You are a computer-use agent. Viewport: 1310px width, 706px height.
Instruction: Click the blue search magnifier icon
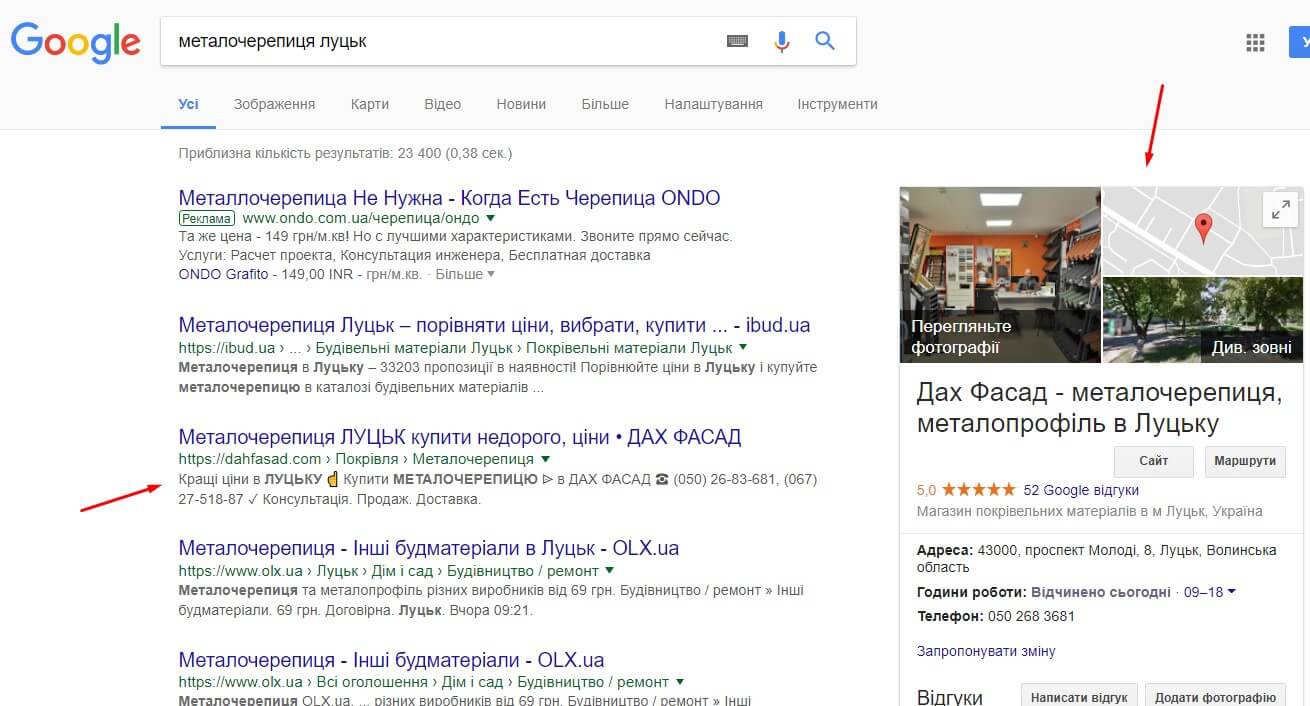[x=825, y=41]
